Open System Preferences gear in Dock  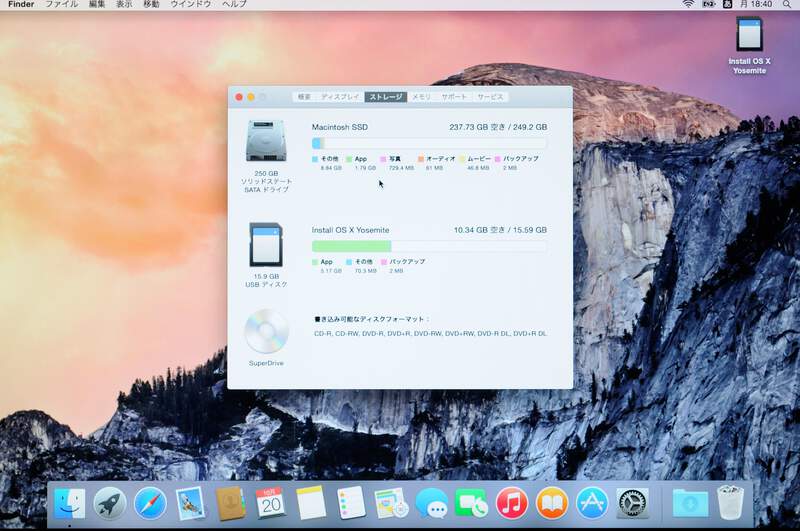(x=632, y=503)
